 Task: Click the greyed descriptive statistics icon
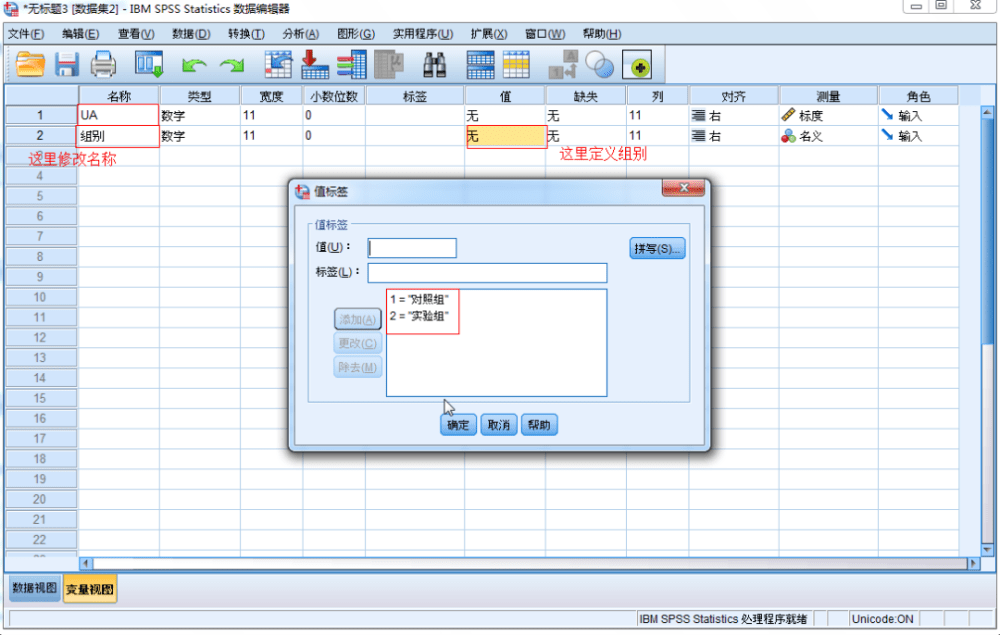[388, 64]
